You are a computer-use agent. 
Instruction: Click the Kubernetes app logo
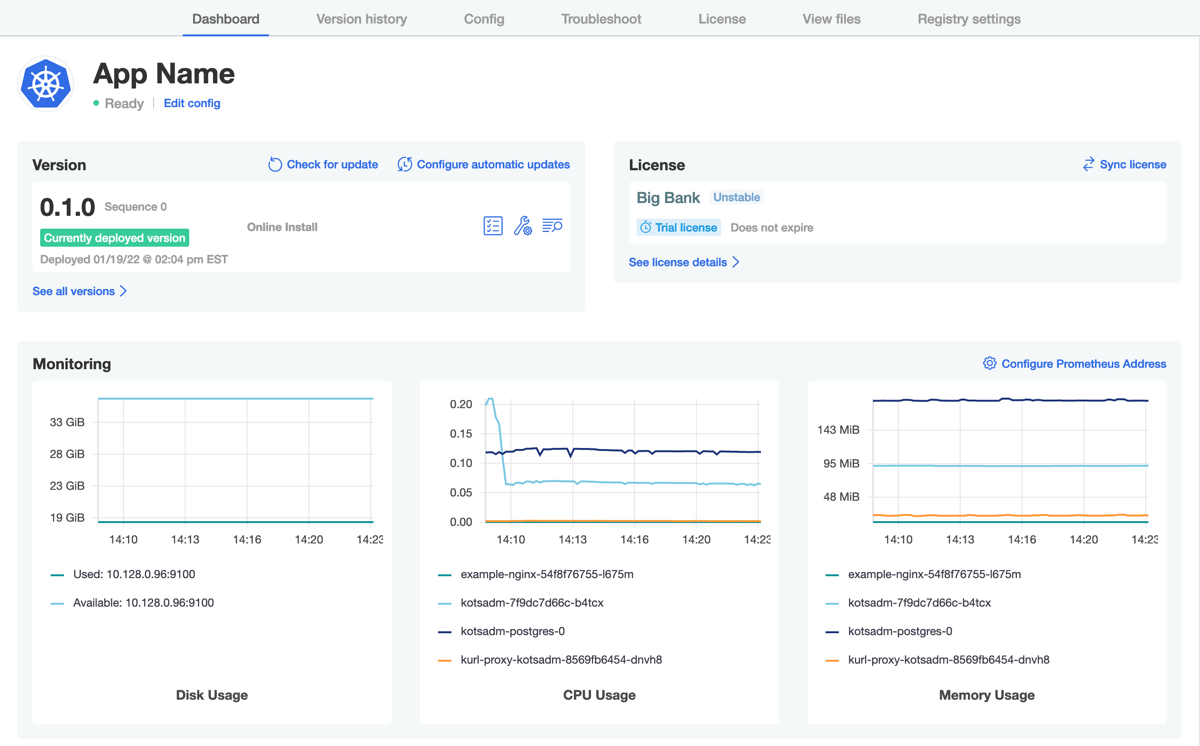point(45,84)
